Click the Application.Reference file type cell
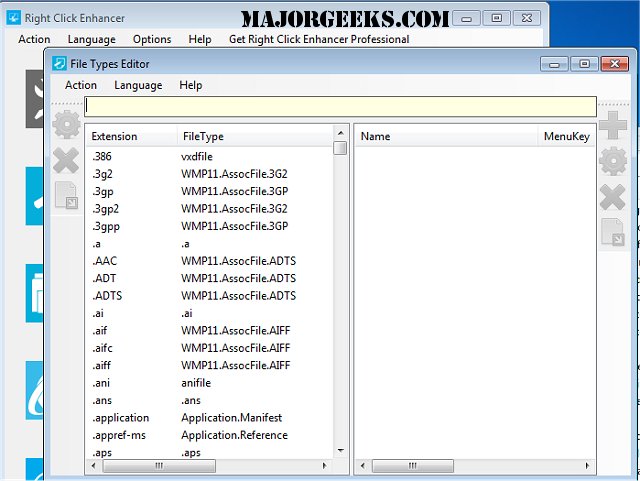Image resolution: width=640 pixels, height=481 pixels. tap(234, 435)
